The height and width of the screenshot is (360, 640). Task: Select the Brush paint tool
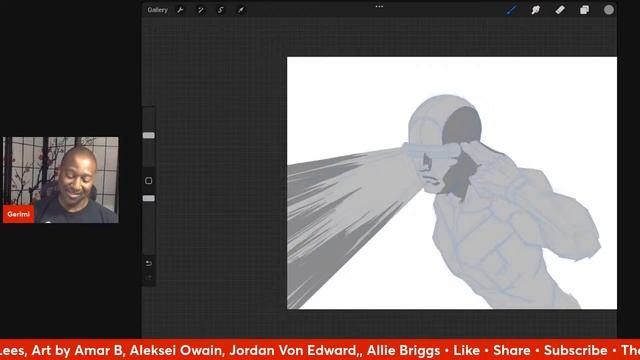pos(511,10)
